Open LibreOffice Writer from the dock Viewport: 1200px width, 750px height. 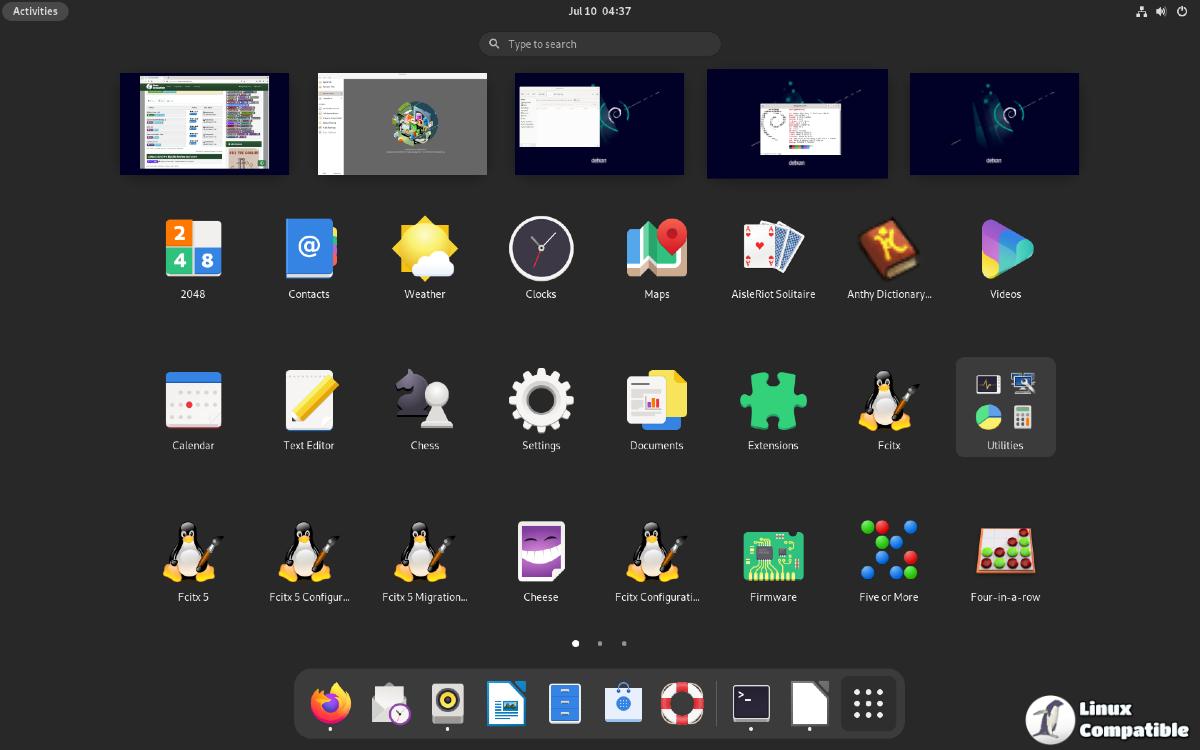(506, 704)
